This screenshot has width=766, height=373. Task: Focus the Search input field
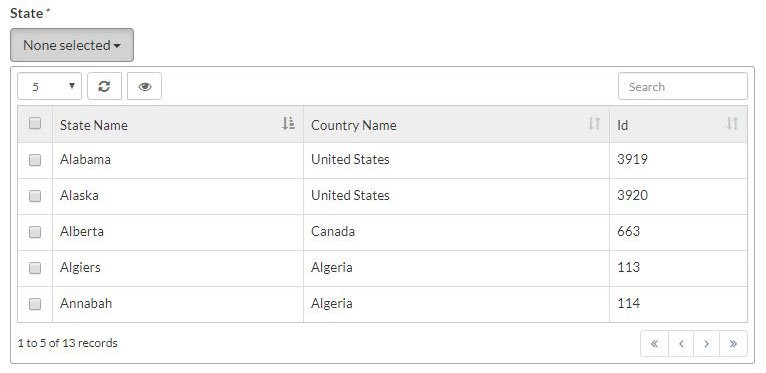[682, 86]
